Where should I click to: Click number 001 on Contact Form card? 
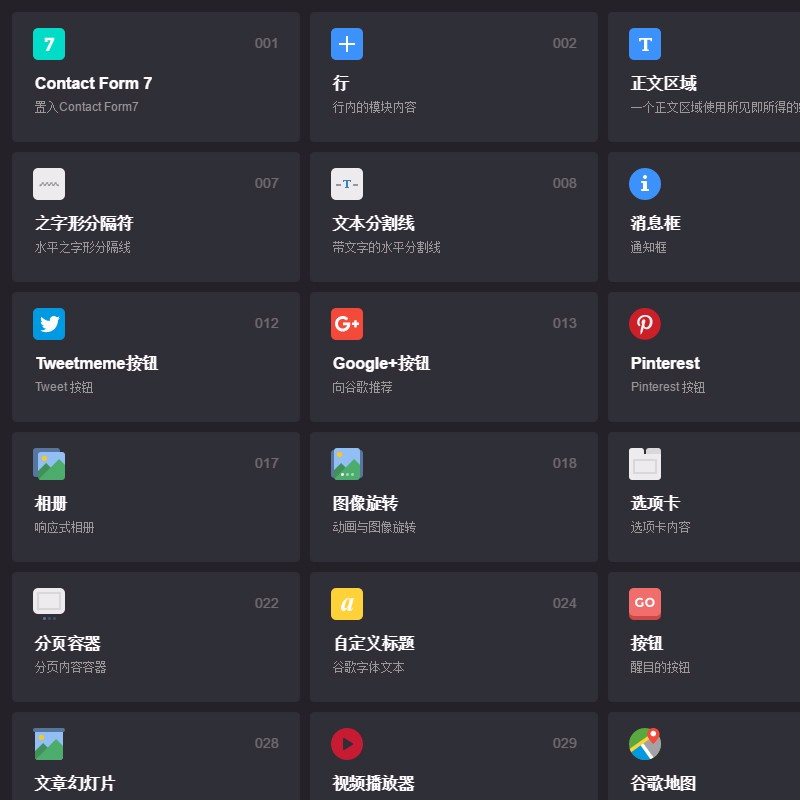tap(266, 43)
